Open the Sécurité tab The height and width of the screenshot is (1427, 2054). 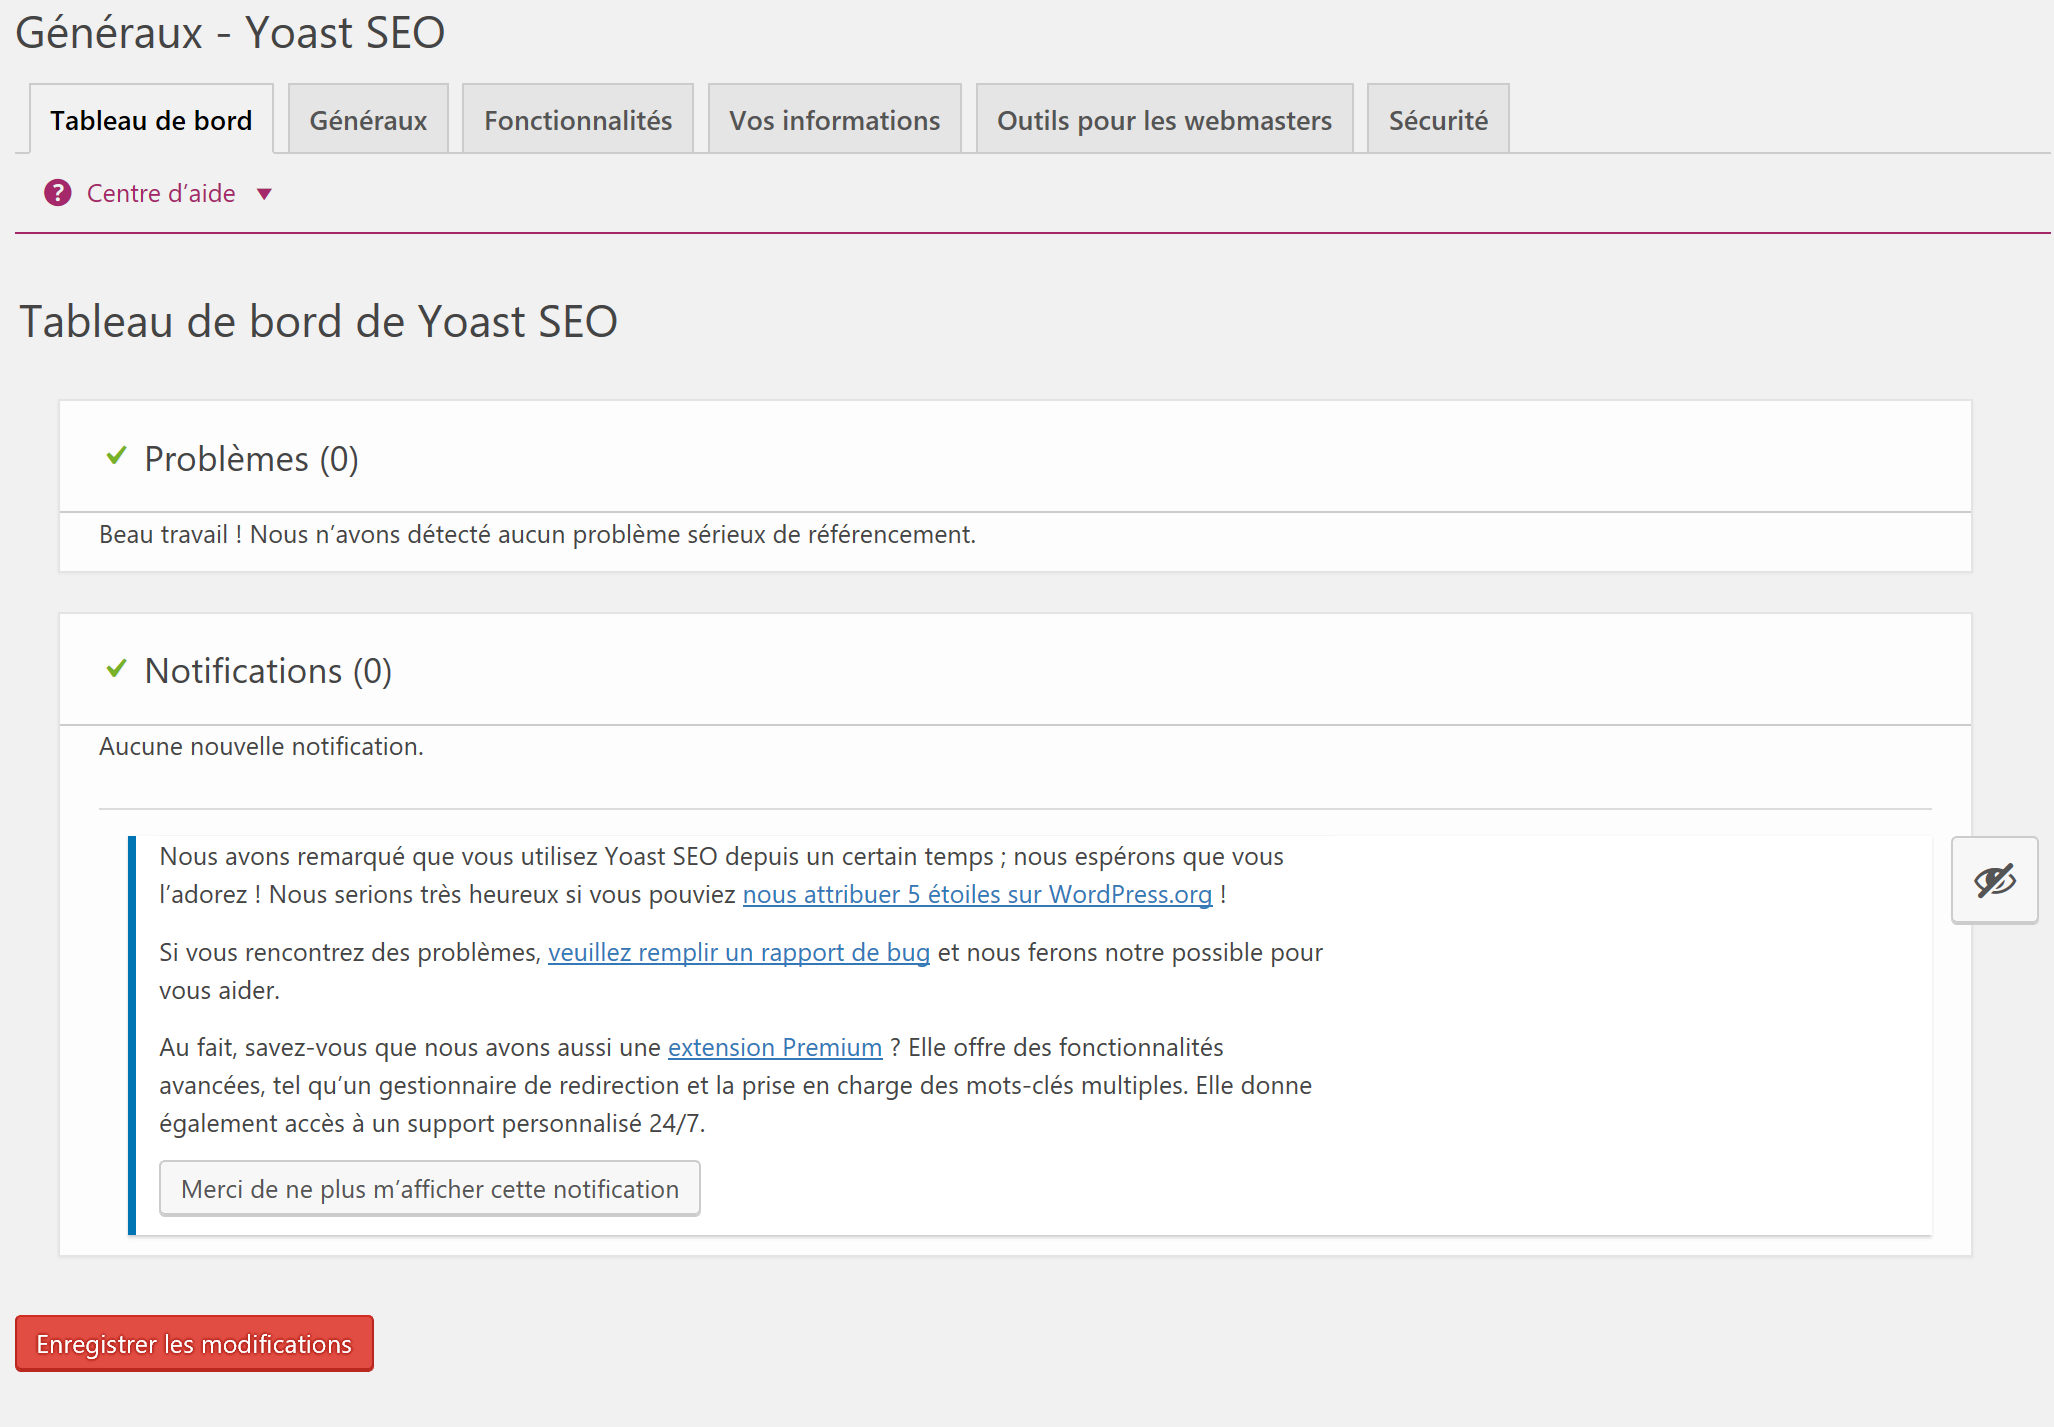(1438, 120)
